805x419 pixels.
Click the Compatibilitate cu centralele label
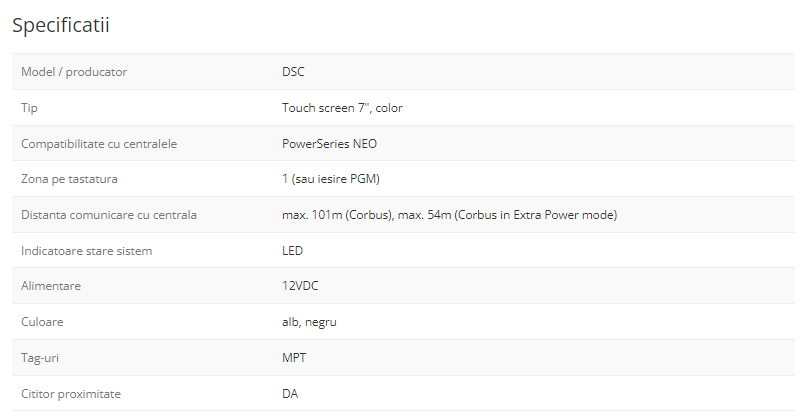[99, 144]
